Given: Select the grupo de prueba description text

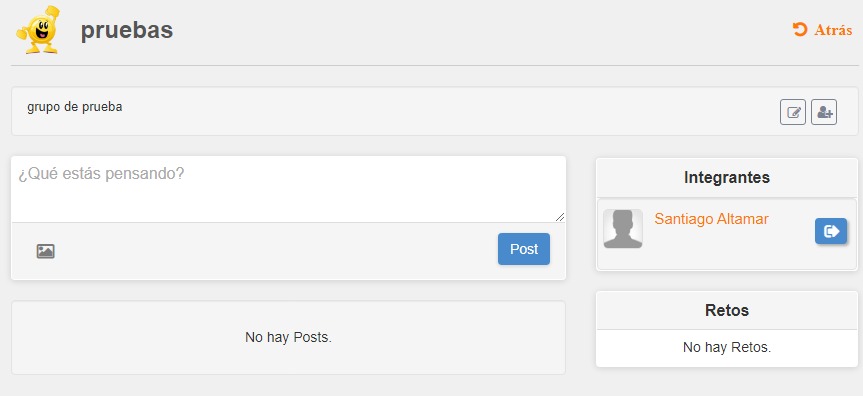Looking at the screenshot, I should (75, 107).
